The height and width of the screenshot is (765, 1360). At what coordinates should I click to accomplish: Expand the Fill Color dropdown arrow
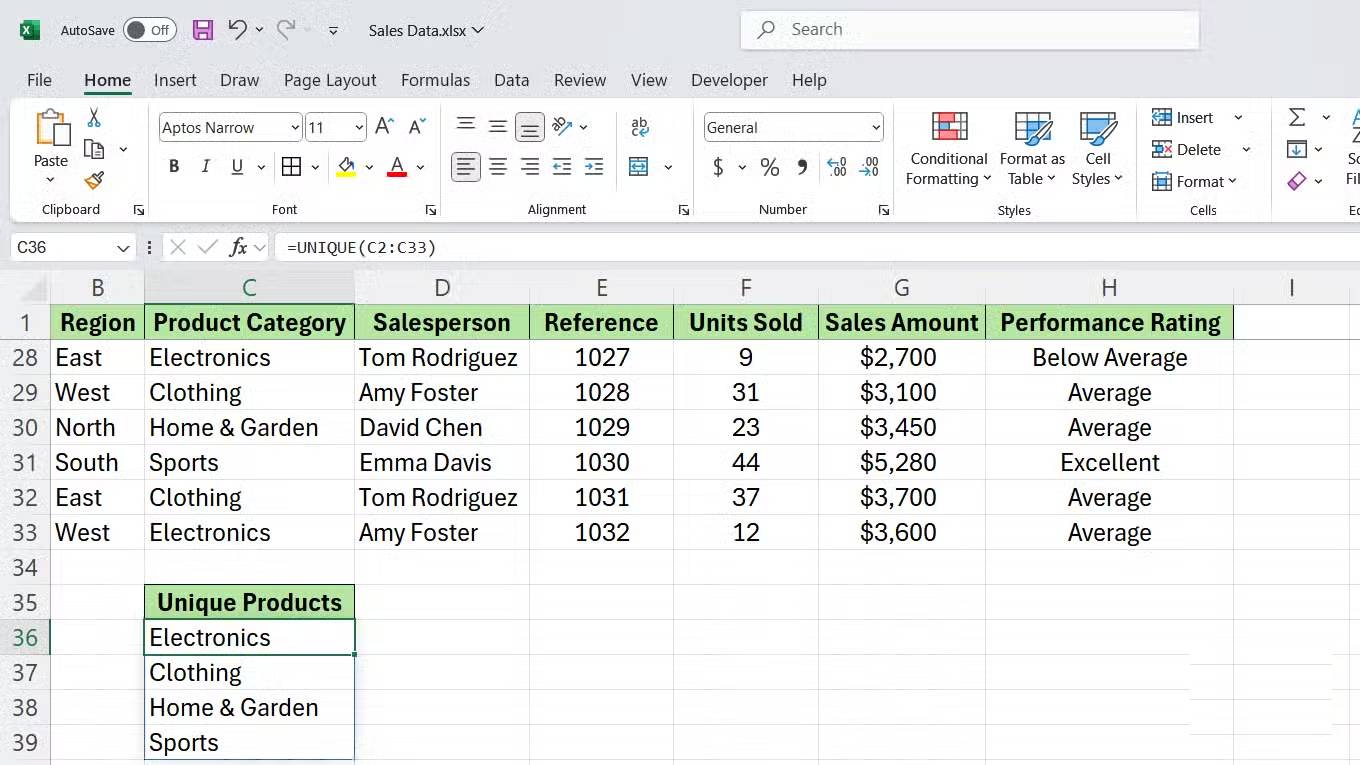coord(368,167)
